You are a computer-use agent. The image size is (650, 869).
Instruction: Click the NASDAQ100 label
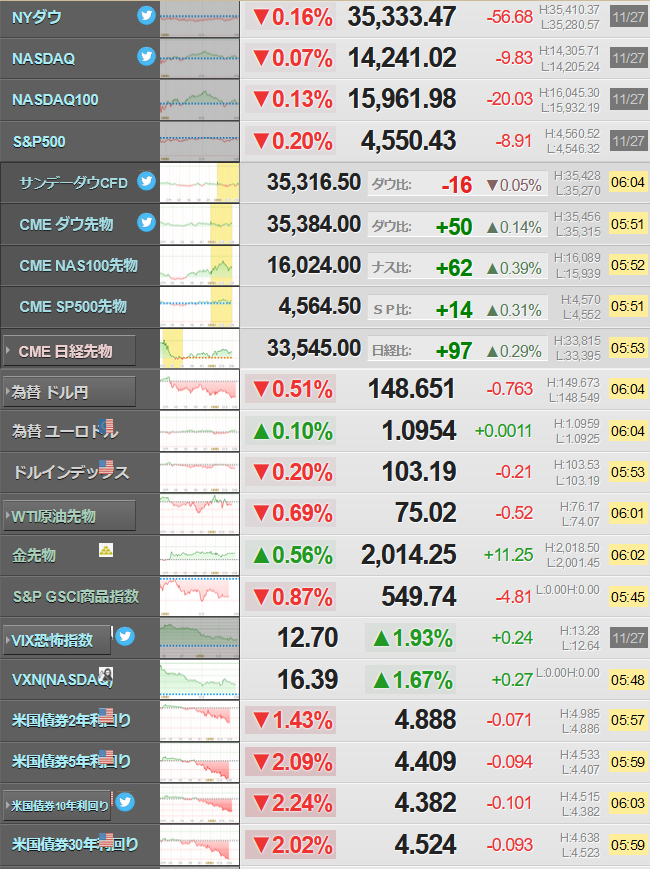55,100
